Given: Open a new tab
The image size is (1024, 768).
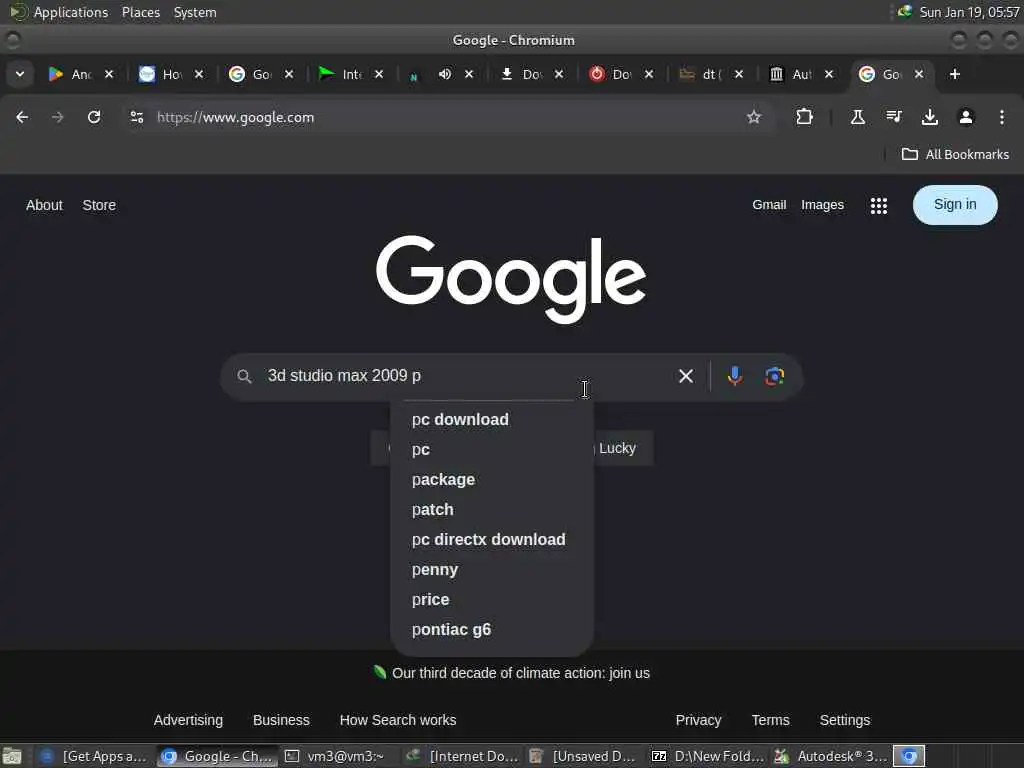Looking at the screenshot, I should click(x=954, y=74).
